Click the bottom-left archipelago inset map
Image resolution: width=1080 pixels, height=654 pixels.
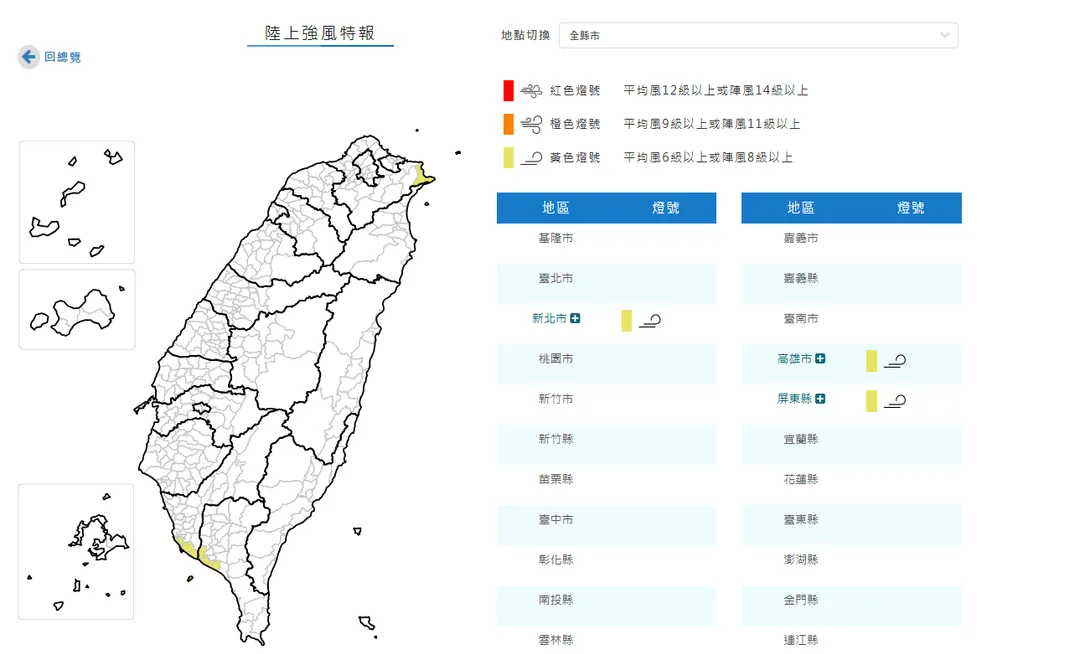pyautogui.click(x=76, y=551)
